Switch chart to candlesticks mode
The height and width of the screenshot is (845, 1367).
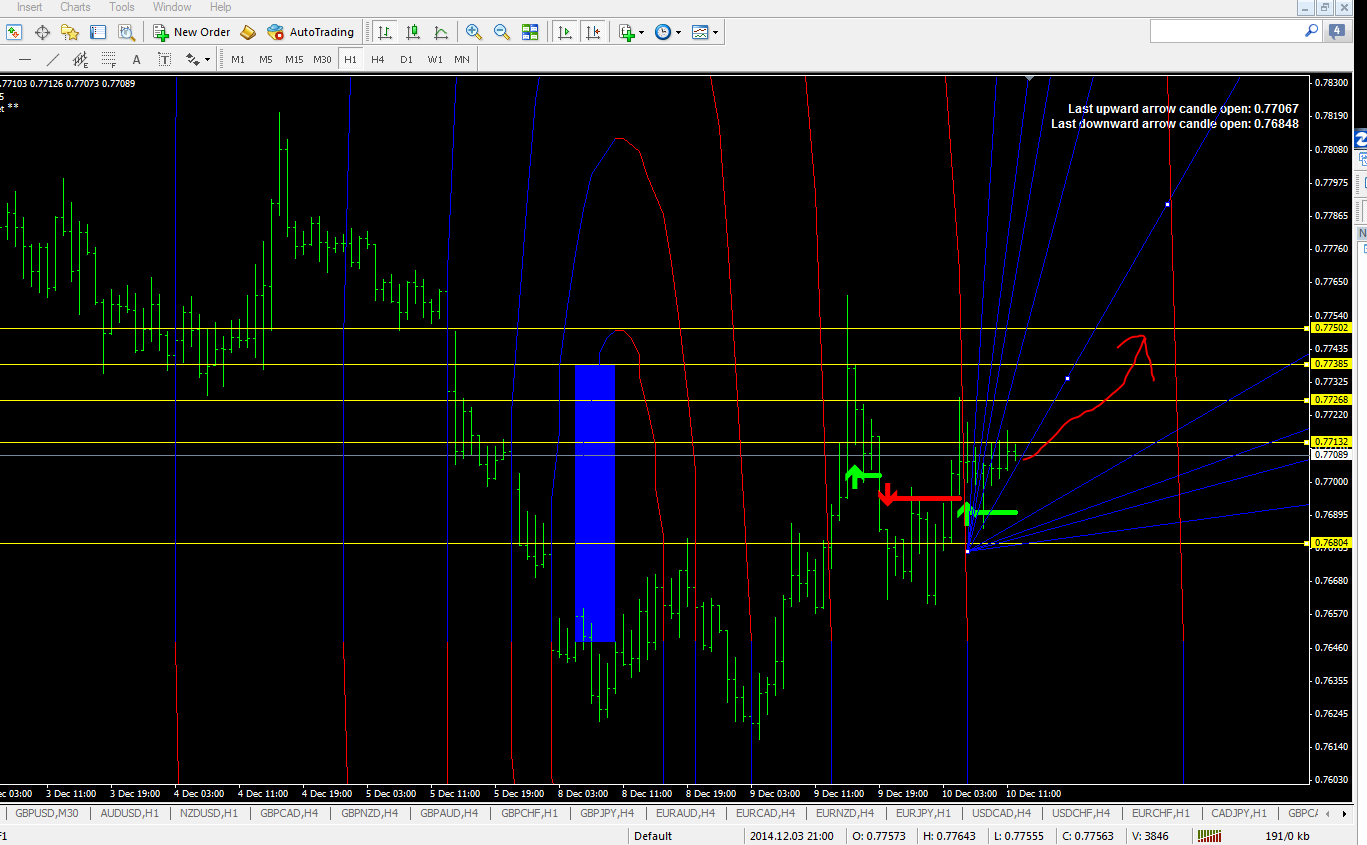(413, 32)
